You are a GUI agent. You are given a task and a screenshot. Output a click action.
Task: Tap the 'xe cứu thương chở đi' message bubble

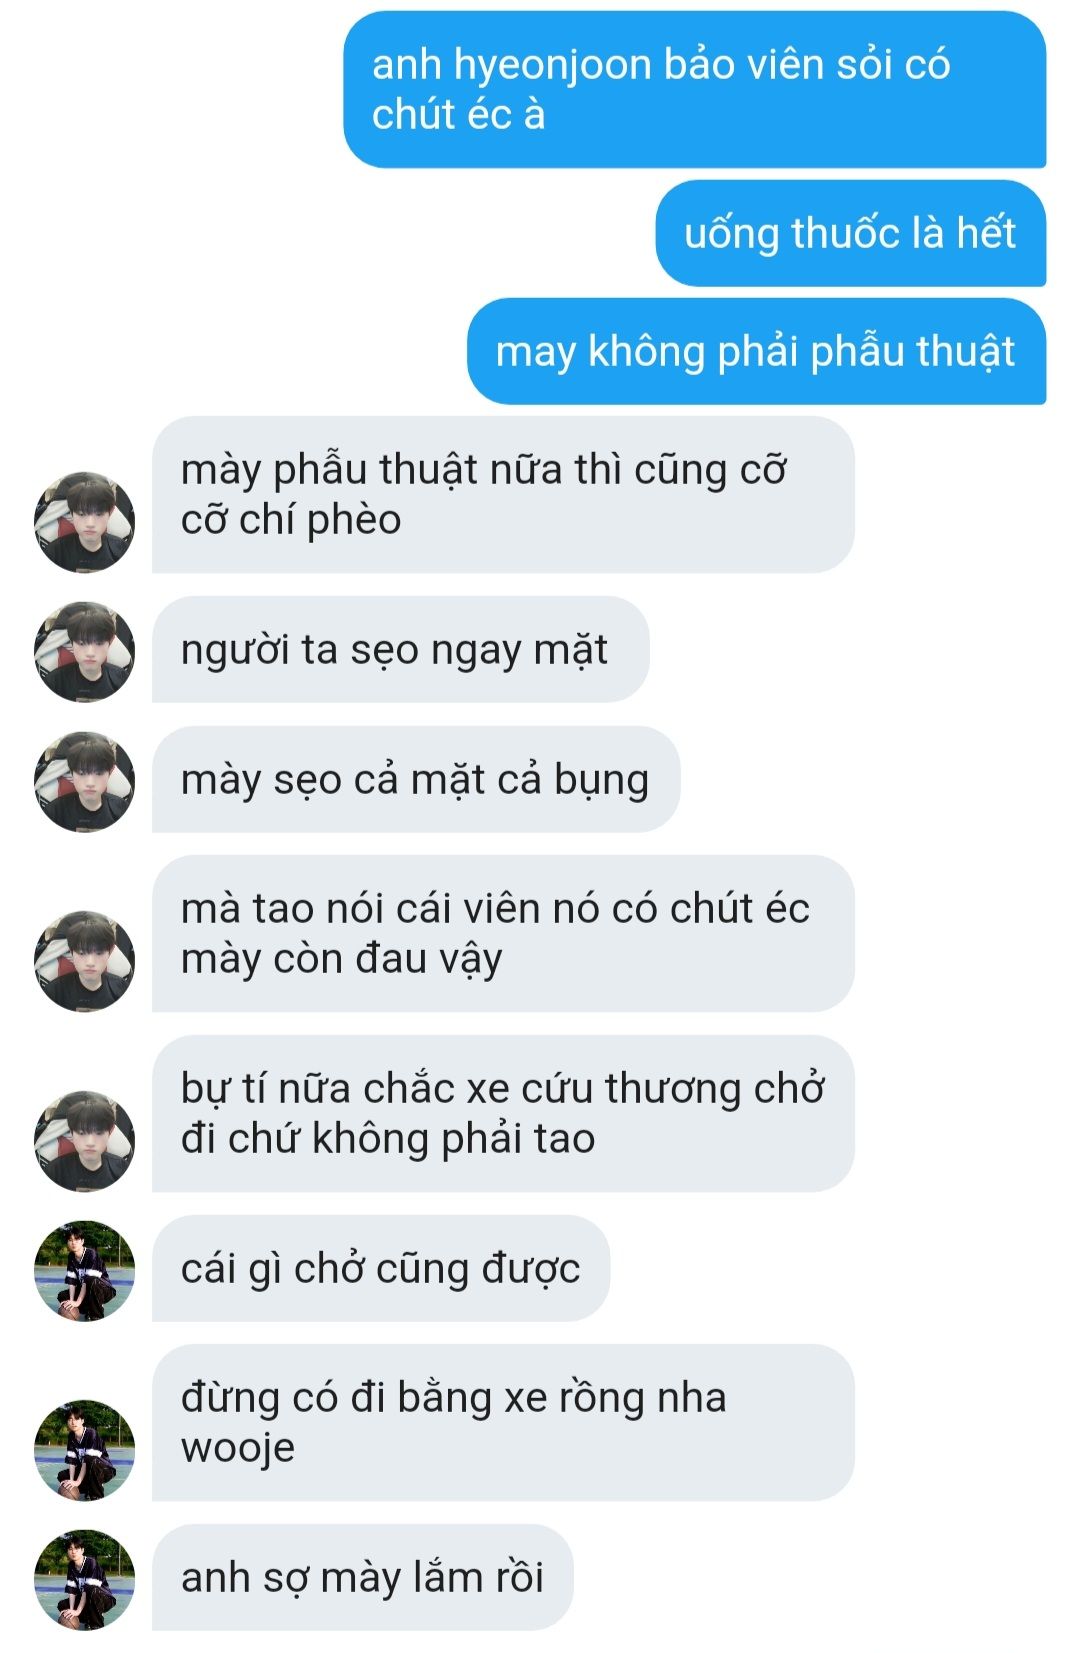pyautogui.click(x=503, y=1113)
